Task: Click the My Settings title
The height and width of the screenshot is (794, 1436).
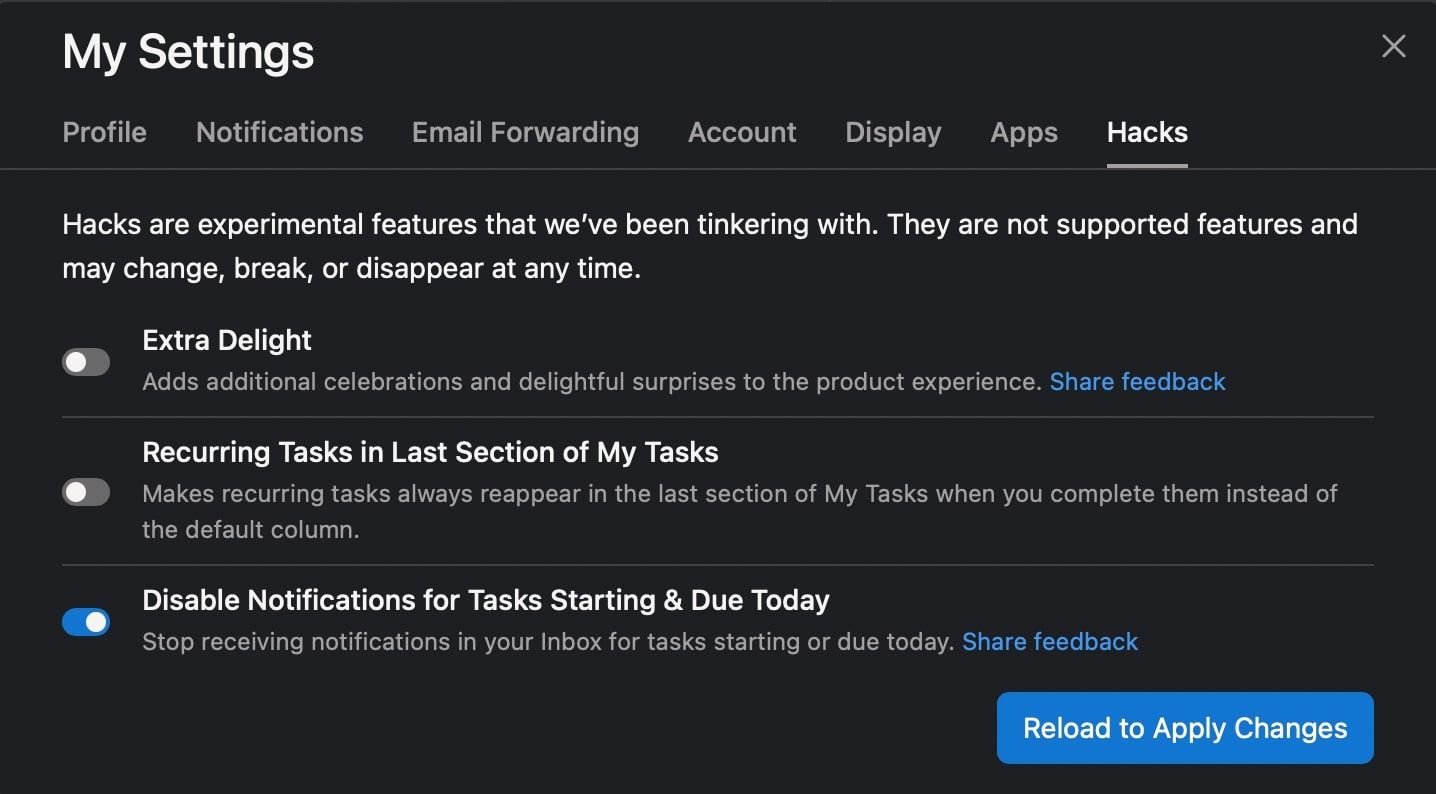Action: (x=188, y=52)
